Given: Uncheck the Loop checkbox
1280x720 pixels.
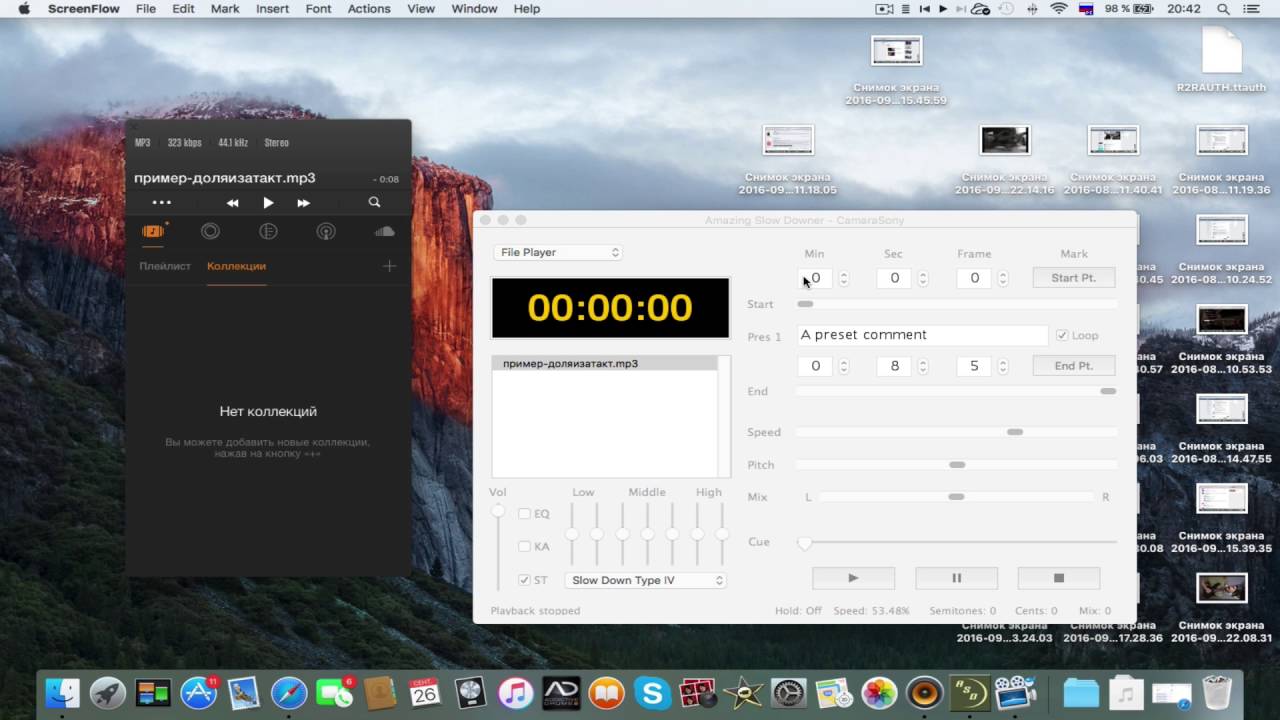Looking at the screenshot, I should tap(1062, 336).
